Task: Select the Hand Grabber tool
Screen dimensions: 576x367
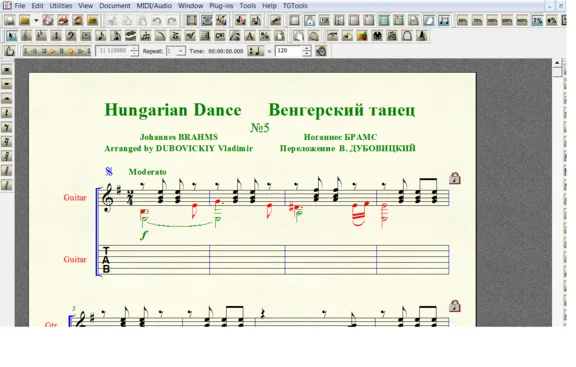Action: (299, 36)
